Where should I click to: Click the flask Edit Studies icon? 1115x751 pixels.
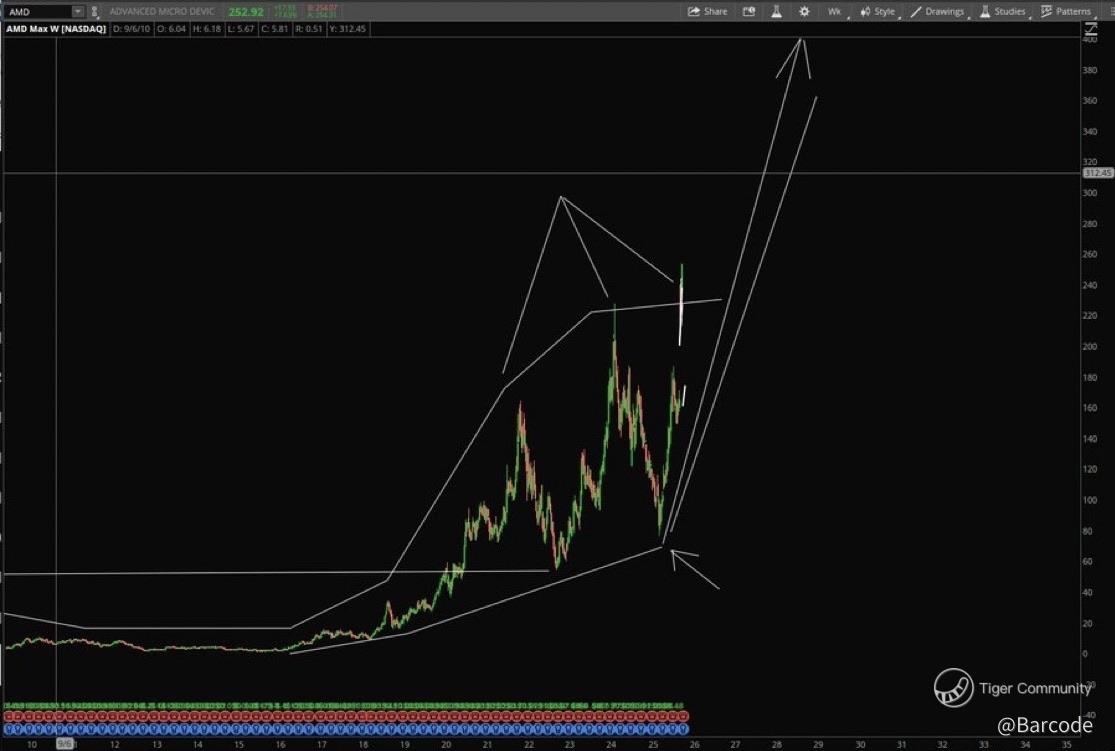(775, 11)
